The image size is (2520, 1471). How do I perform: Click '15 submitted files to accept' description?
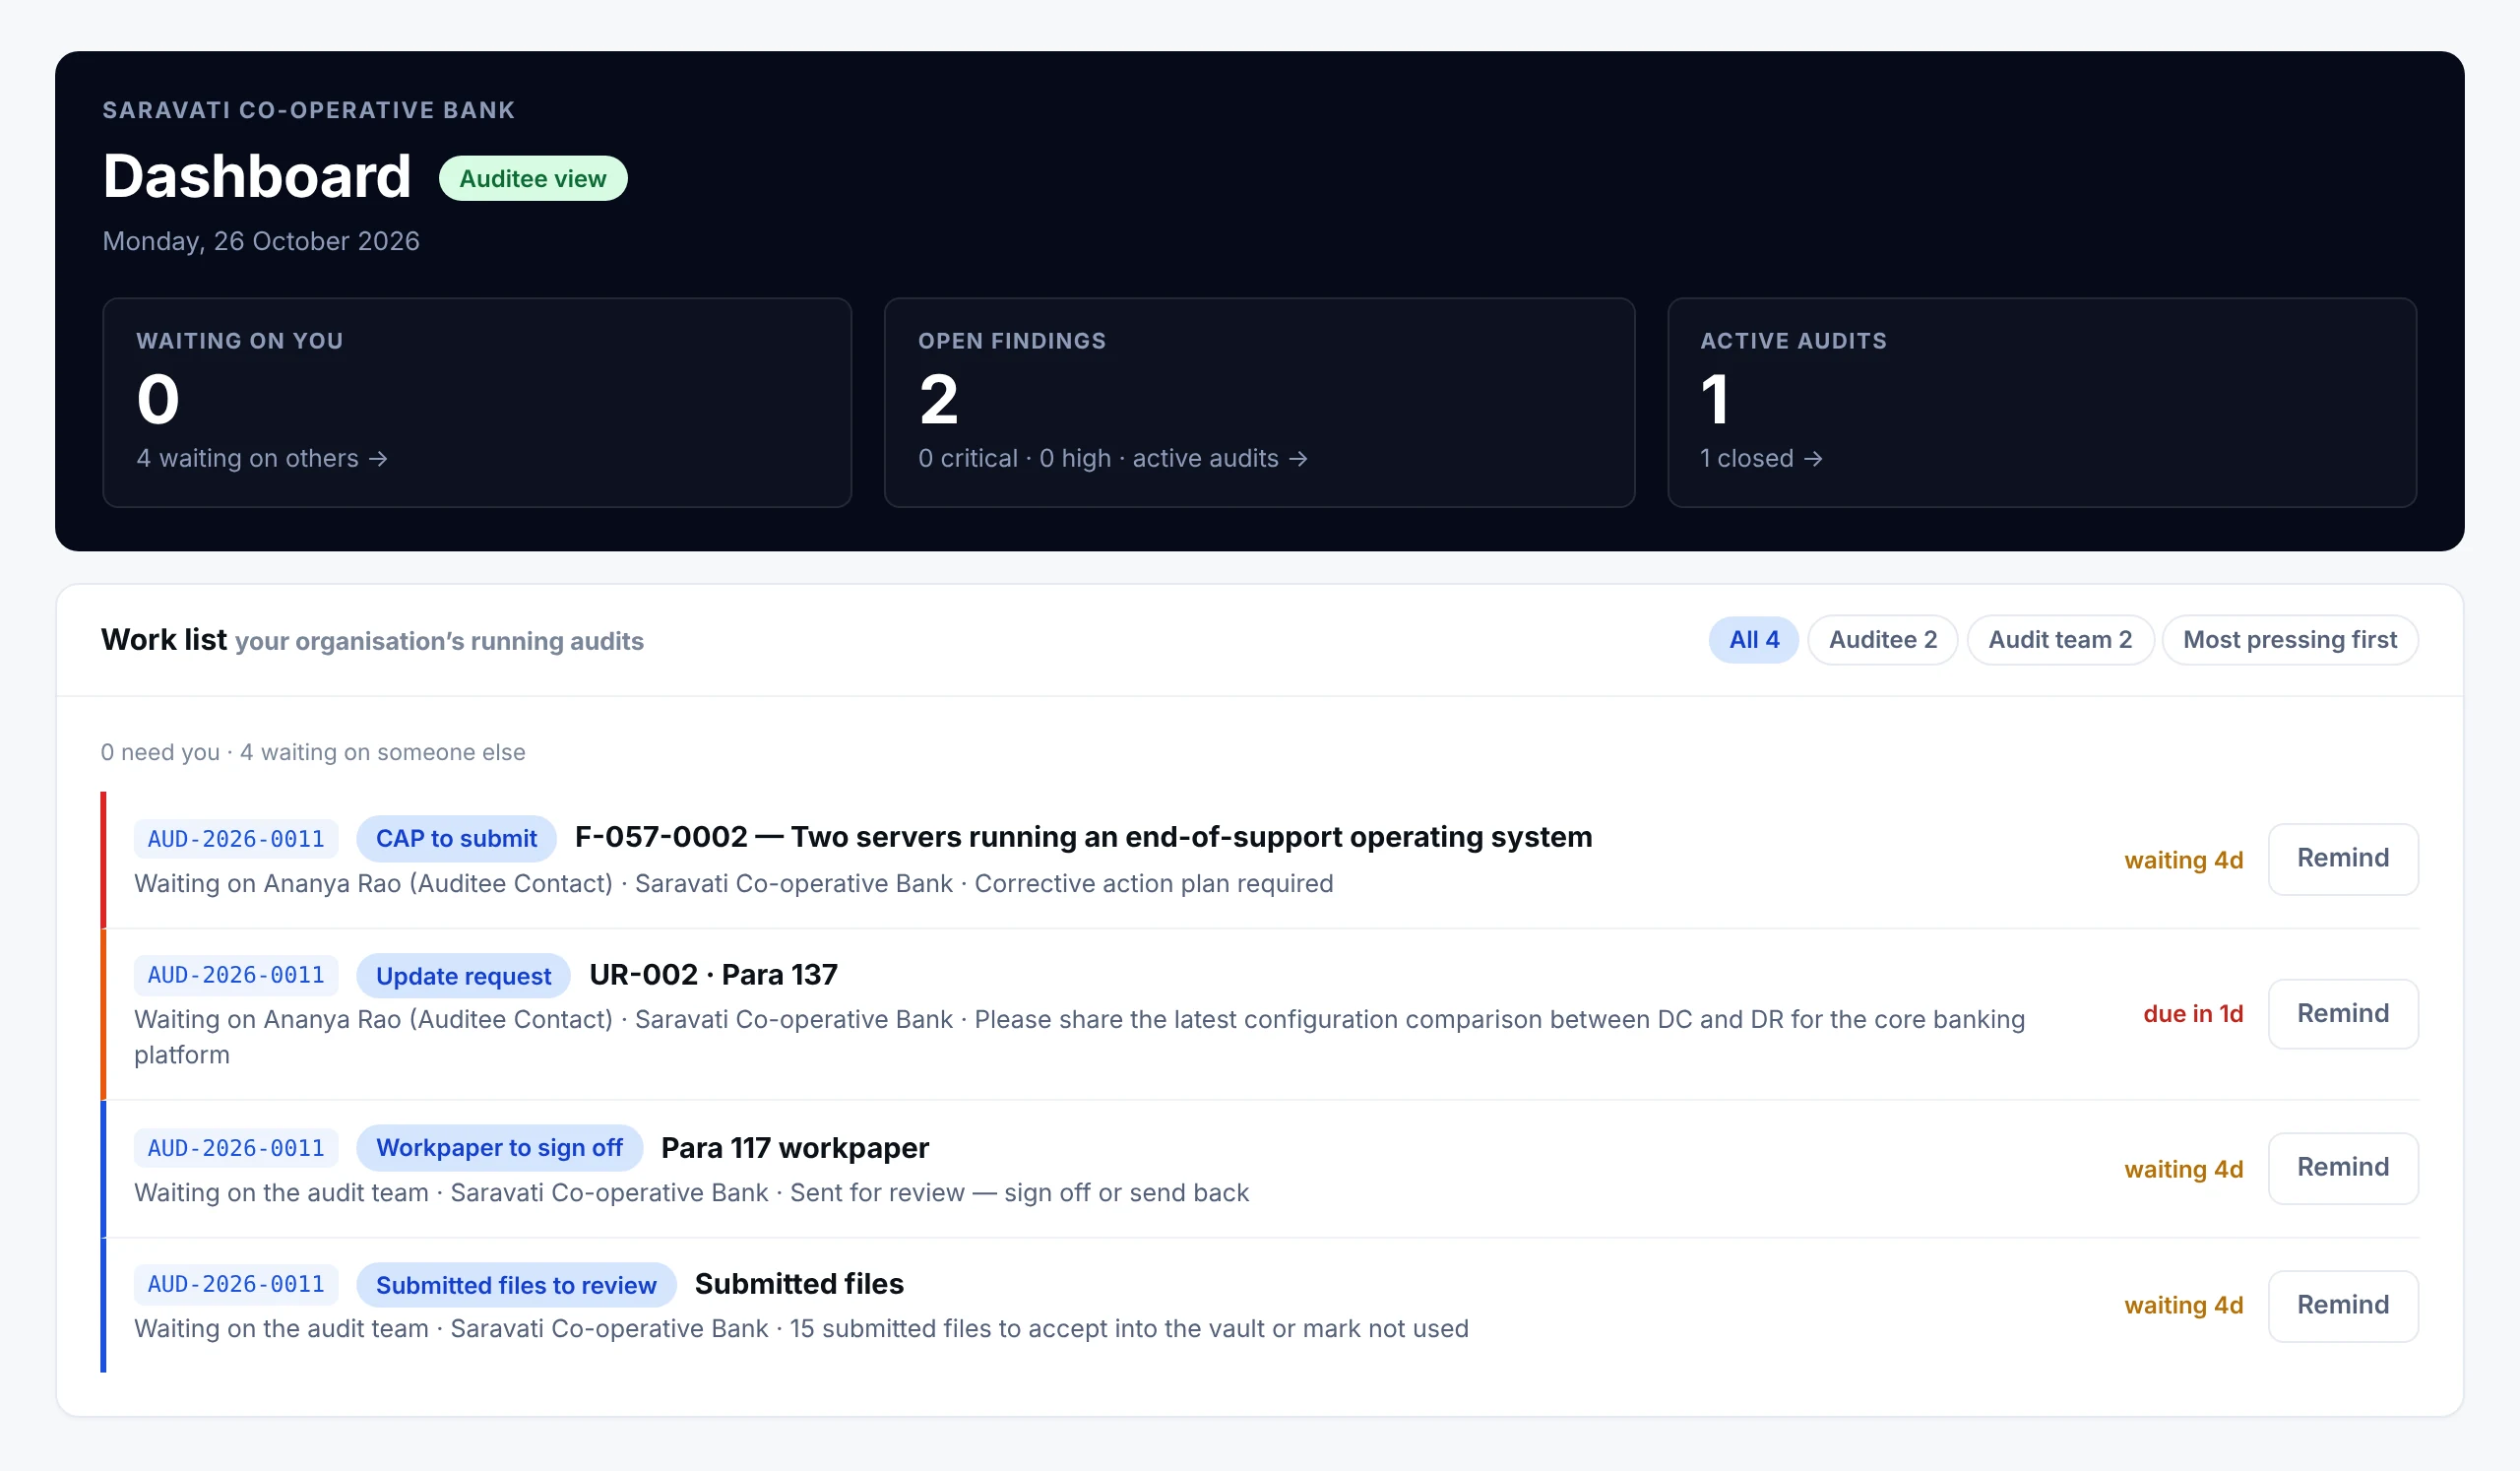click(x=1129, y=1329)
